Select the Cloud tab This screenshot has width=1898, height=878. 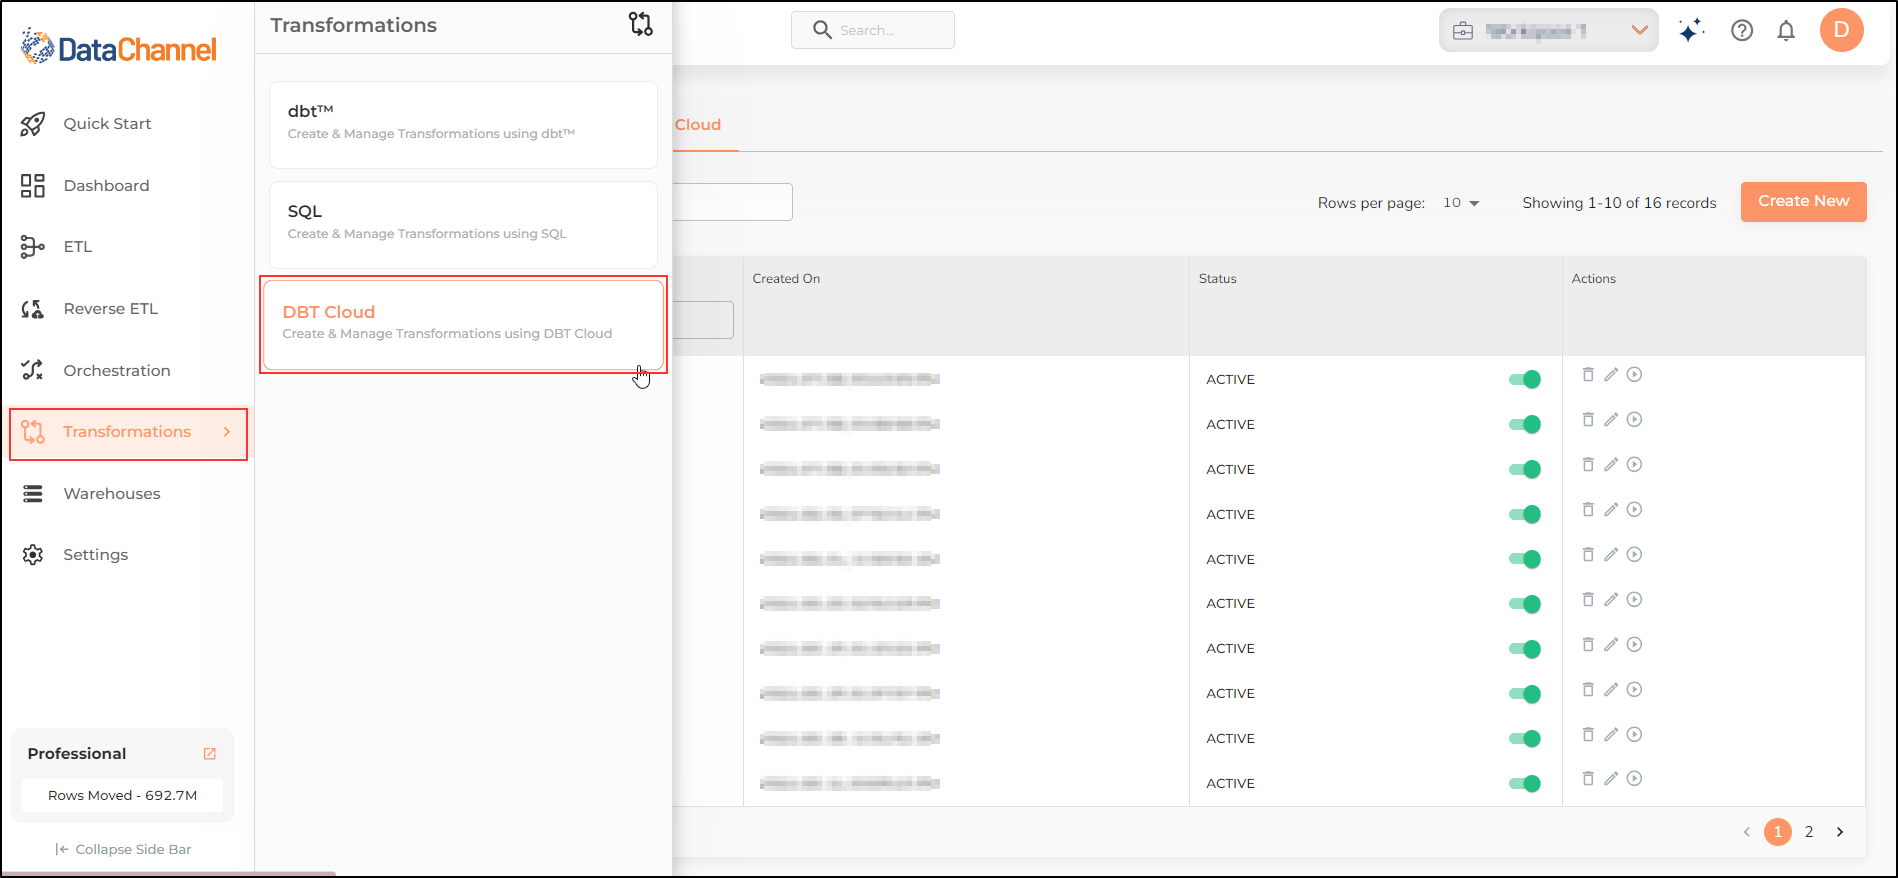click(698, 125)
